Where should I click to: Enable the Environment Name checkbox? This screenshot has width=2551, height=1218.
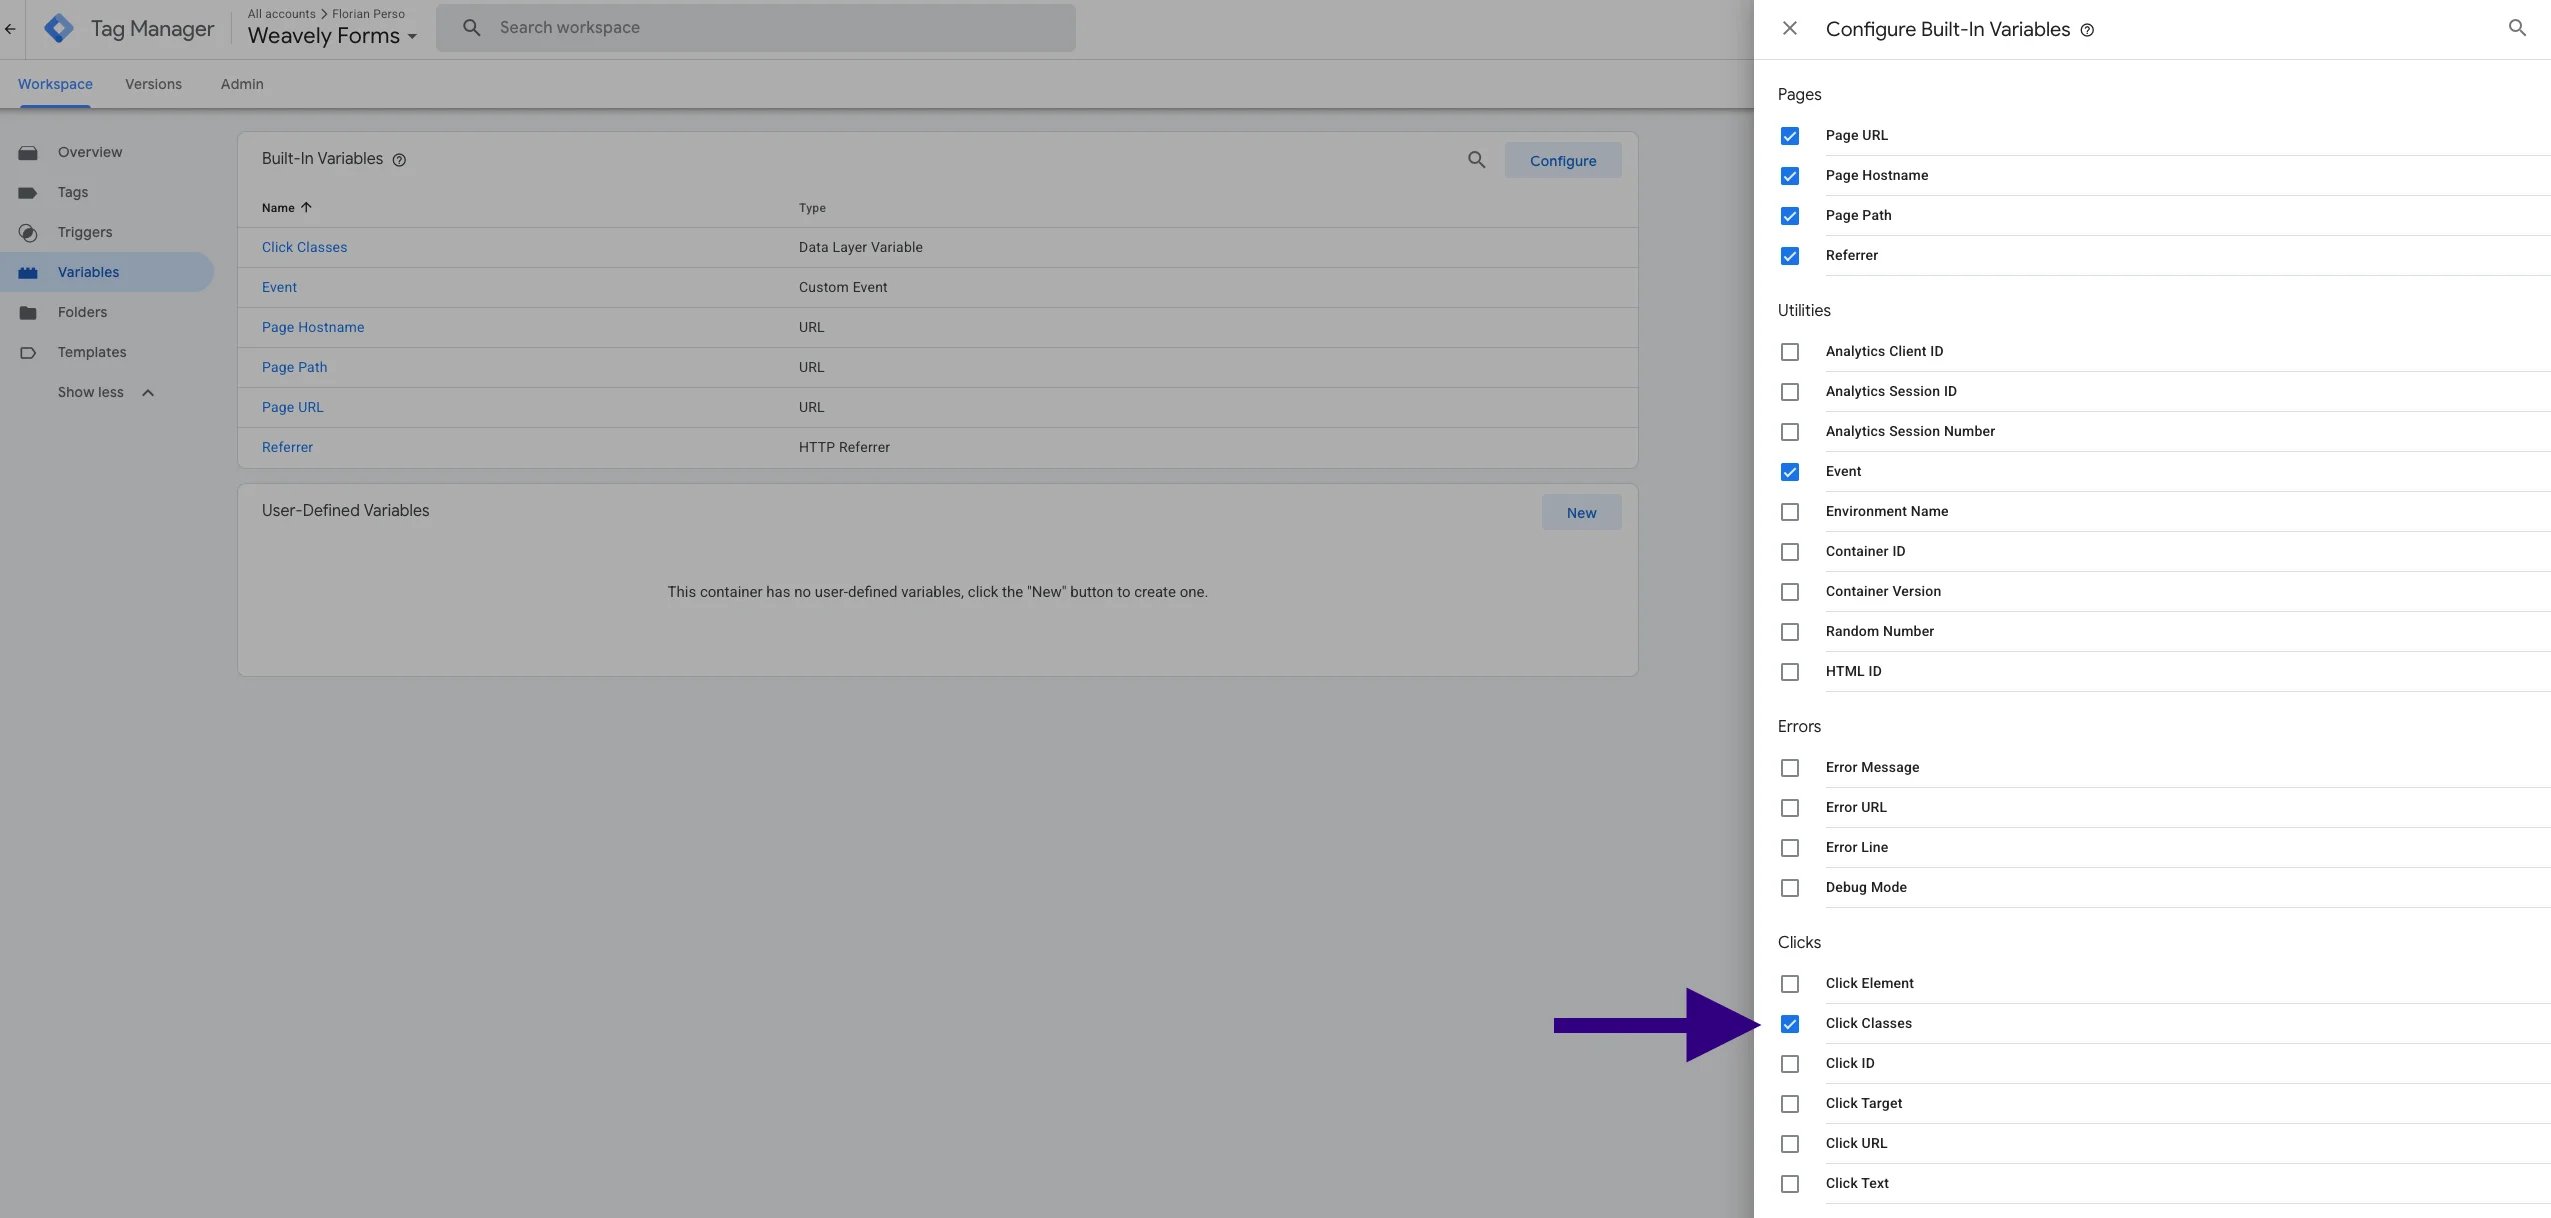click(x=1790, y=512)
